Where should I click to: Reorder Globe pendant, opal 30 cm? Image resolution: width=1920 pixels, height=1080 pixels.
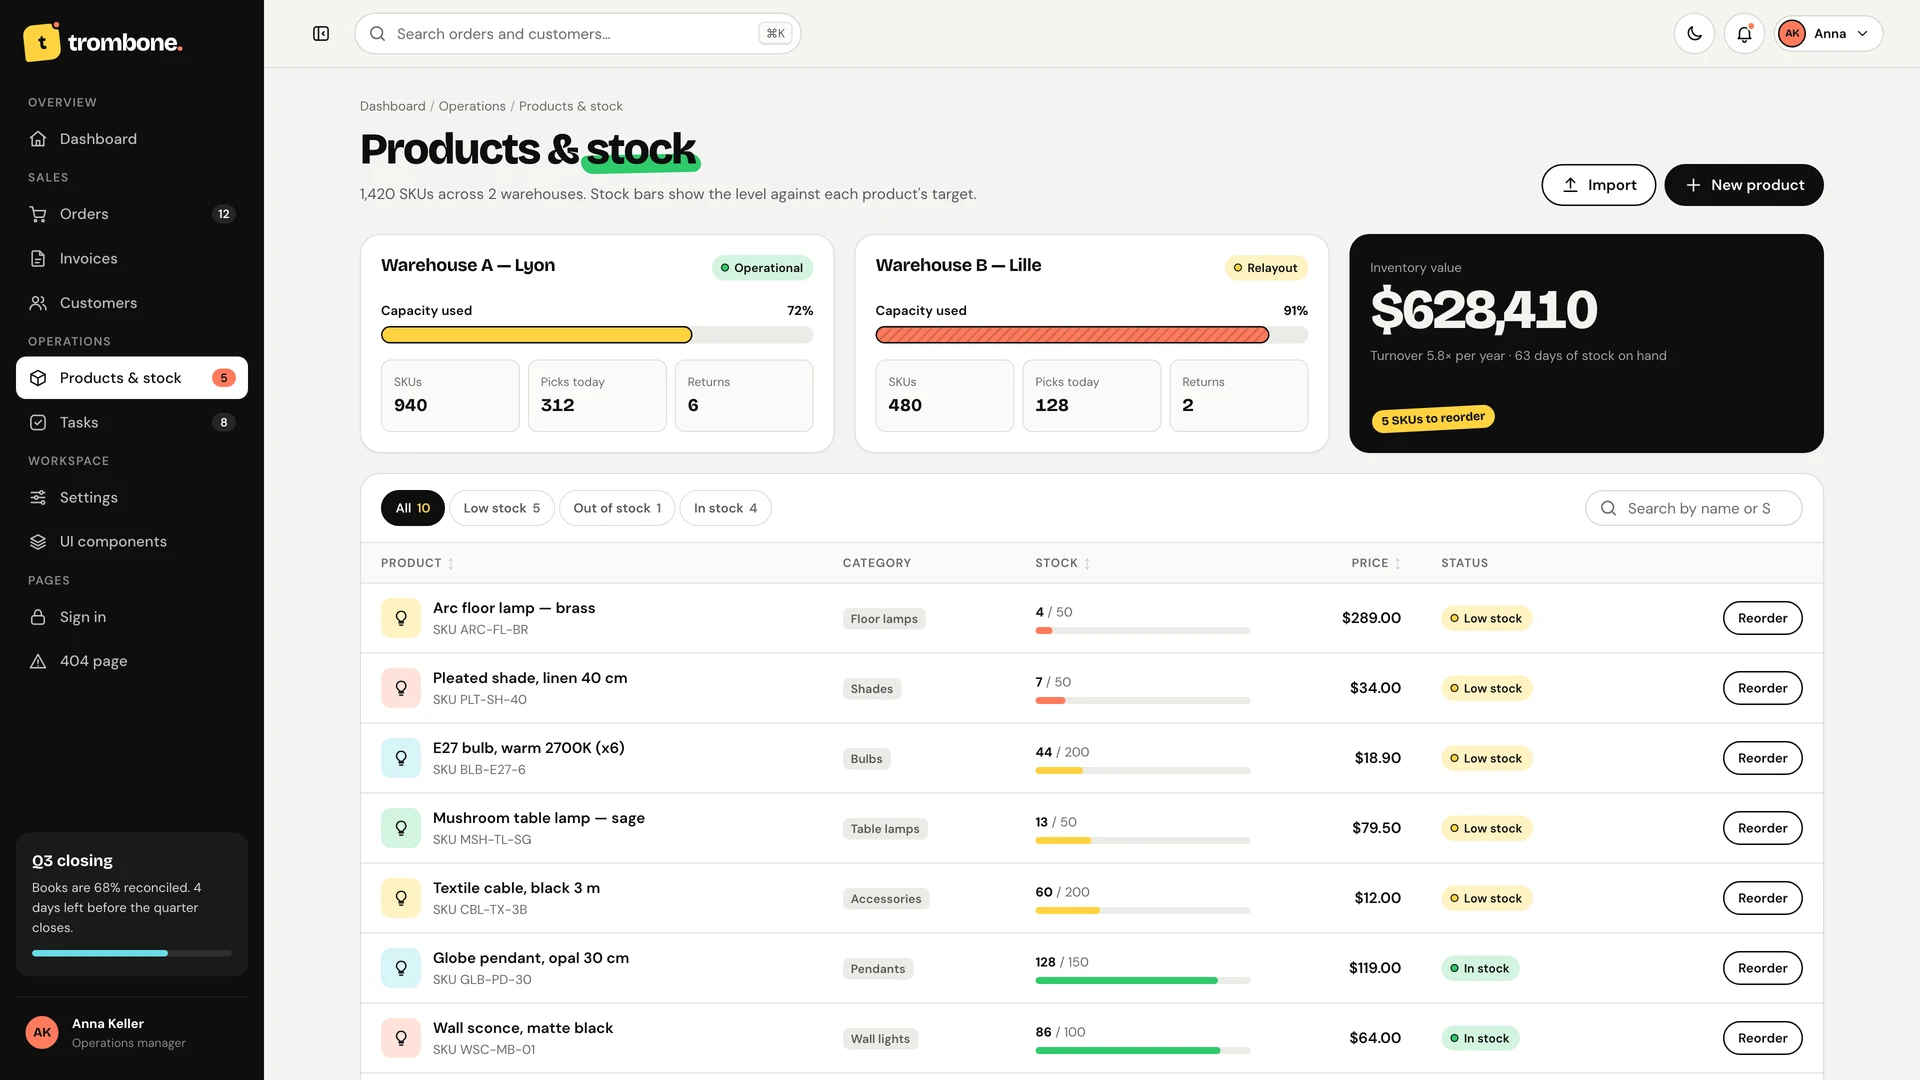(1762, 968)
